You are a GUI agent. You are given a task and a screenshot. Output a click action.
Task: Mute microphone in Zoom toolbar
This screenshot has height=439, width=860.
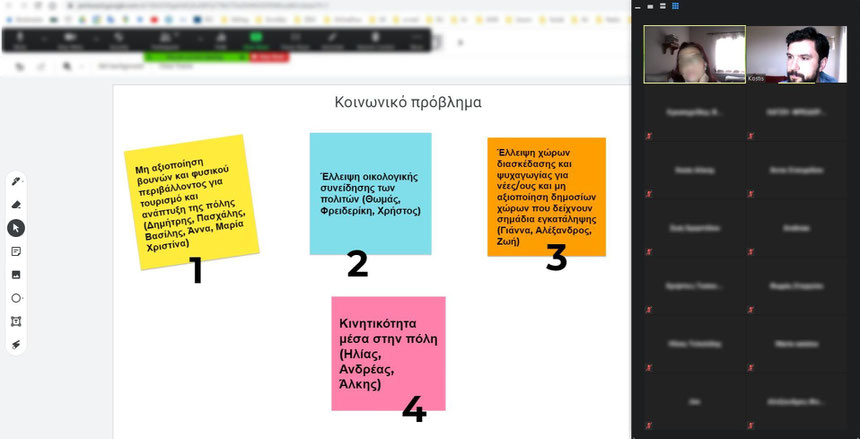[x=22, y=40]
